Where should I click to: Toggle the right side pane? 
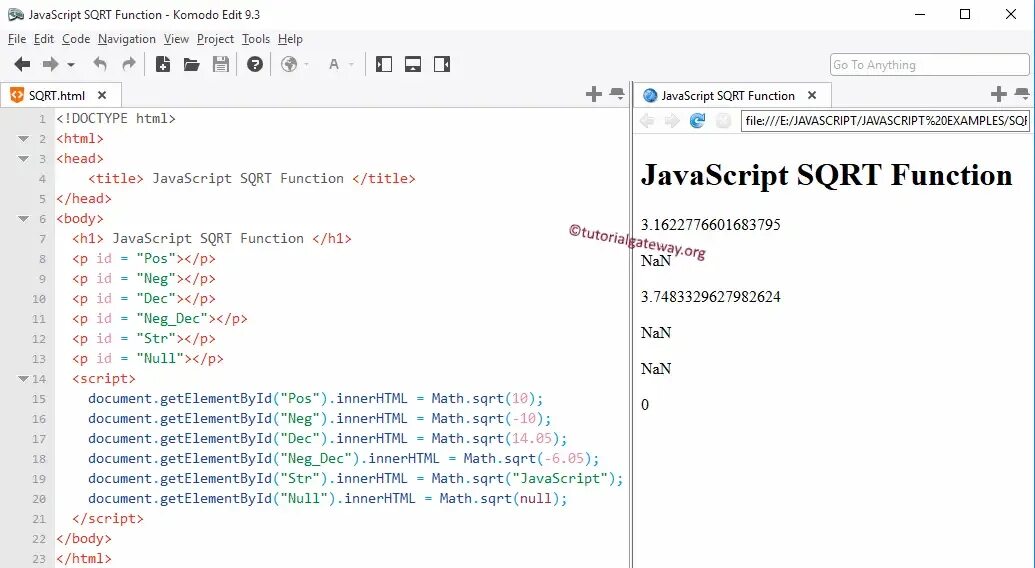[x=442, y=65]
